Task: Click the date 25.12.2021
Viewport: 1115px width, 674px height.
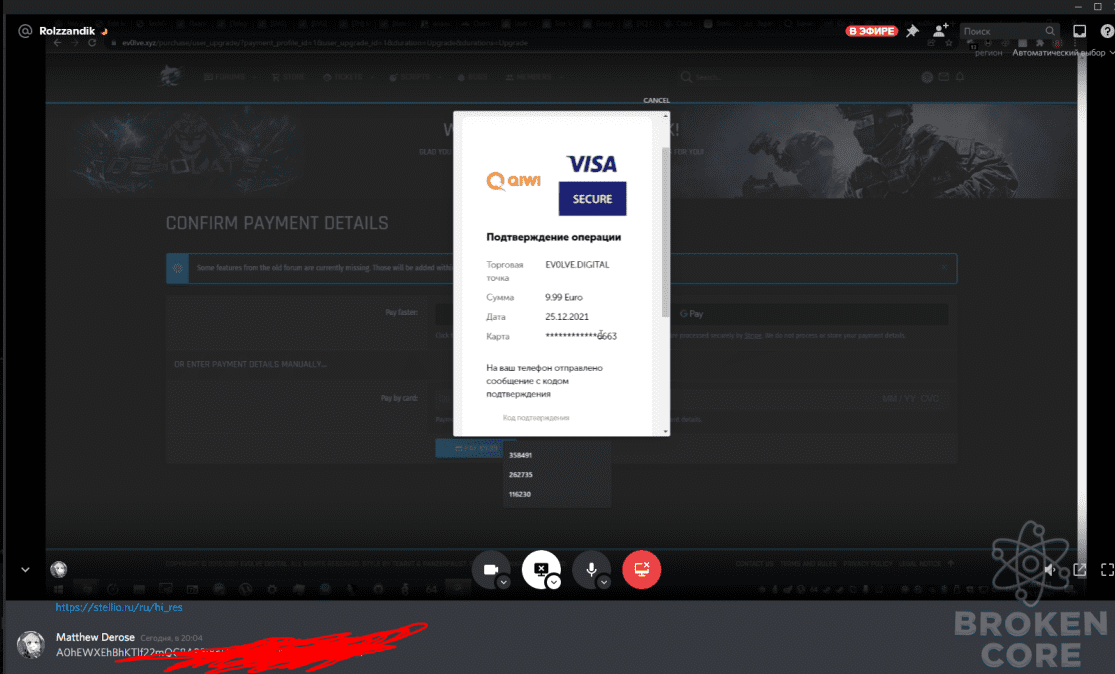Action: coord(567,316)
